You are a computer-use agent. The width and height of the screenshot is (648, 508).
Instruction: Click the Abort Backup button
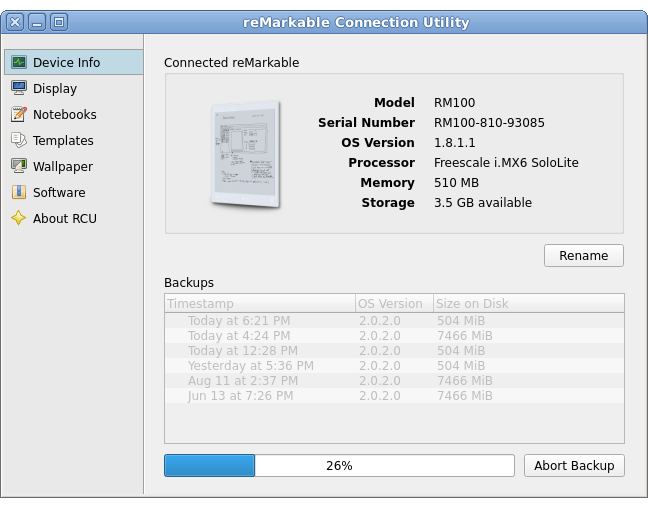pyautogui.click(x=574, y=465)
